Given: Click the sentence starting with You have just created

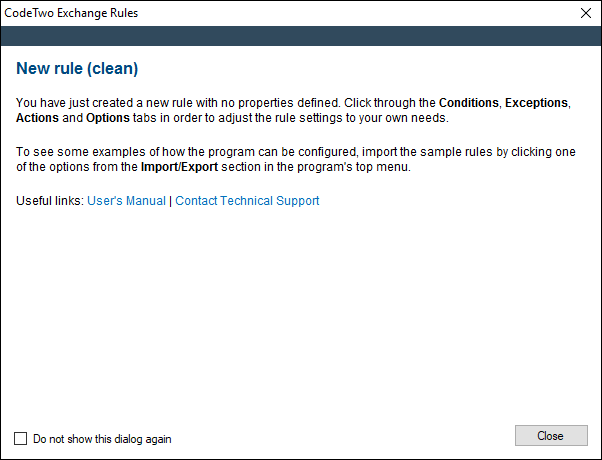Looking at the screenshot, I should click(293, 110).
